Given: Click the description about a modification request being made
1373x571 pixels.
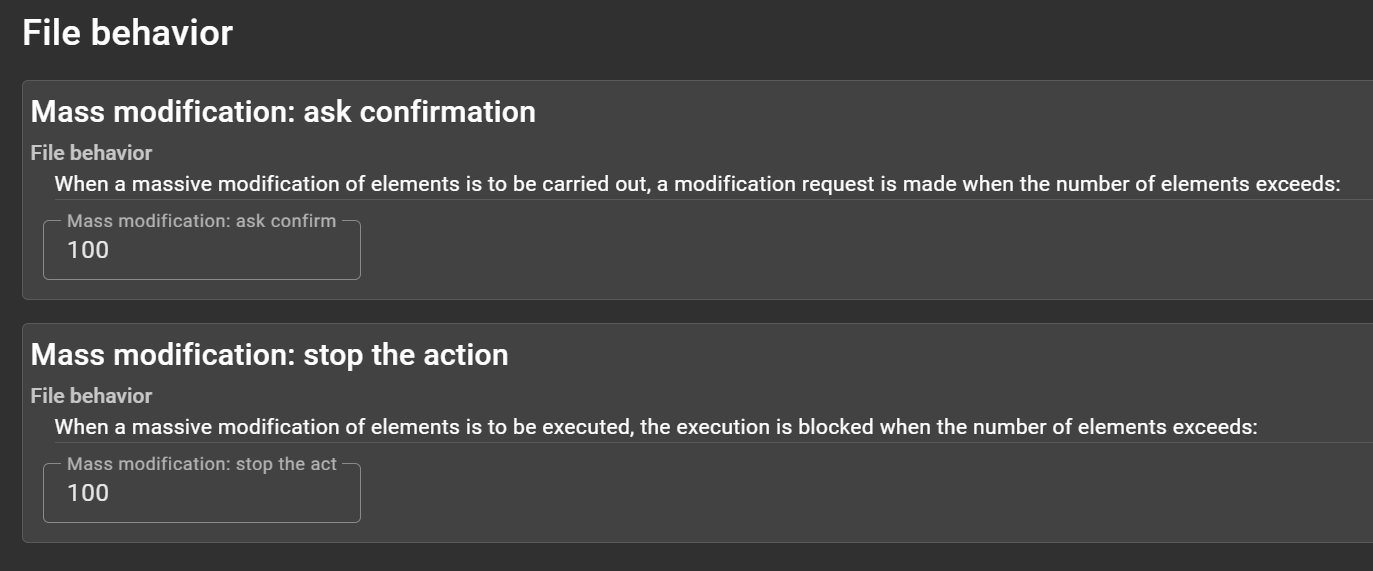Looking at the screenshot, I should coord(696,184).
